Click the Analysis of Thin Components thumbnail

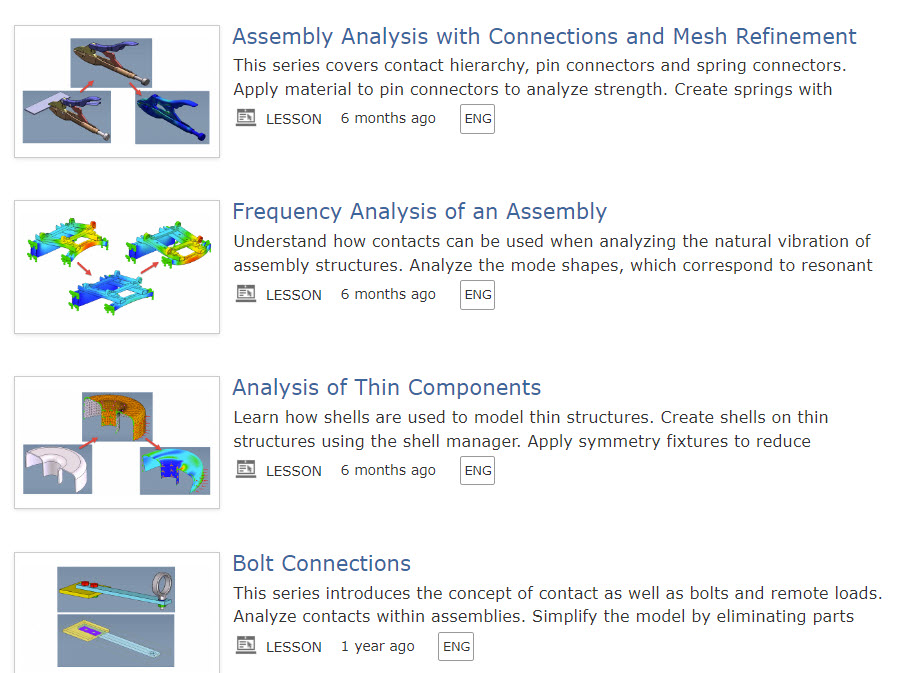point(116,442)
